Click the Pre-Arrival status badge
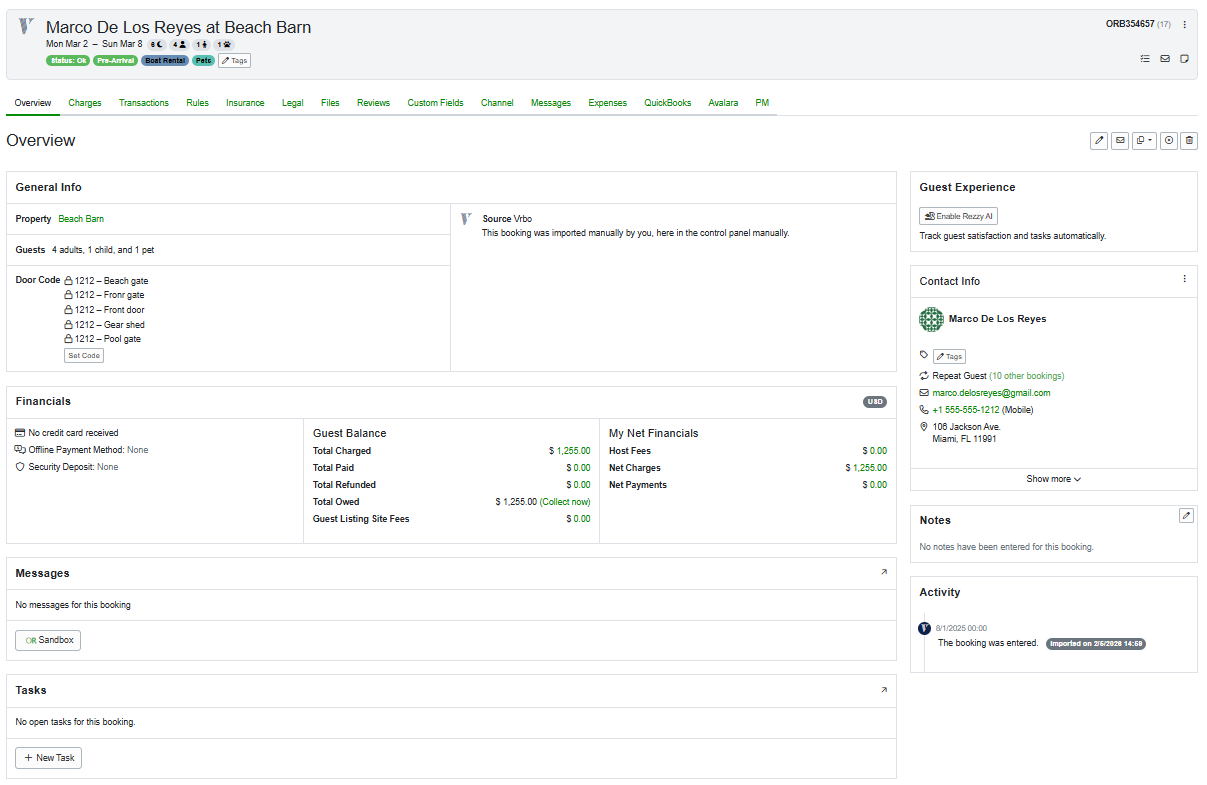Image resolution: width=1207 pixels, height=785 pixels. (x=114, y=60)
